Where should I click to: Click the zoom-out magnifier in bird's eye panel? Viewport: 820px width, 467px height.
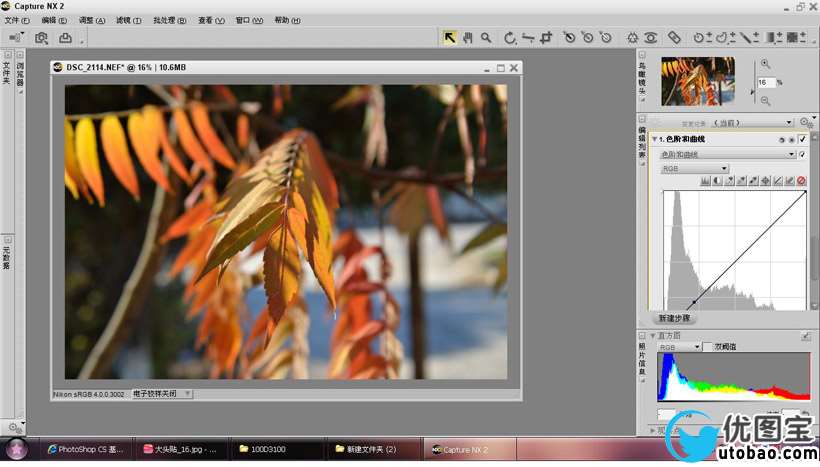(x=765, y=100)
